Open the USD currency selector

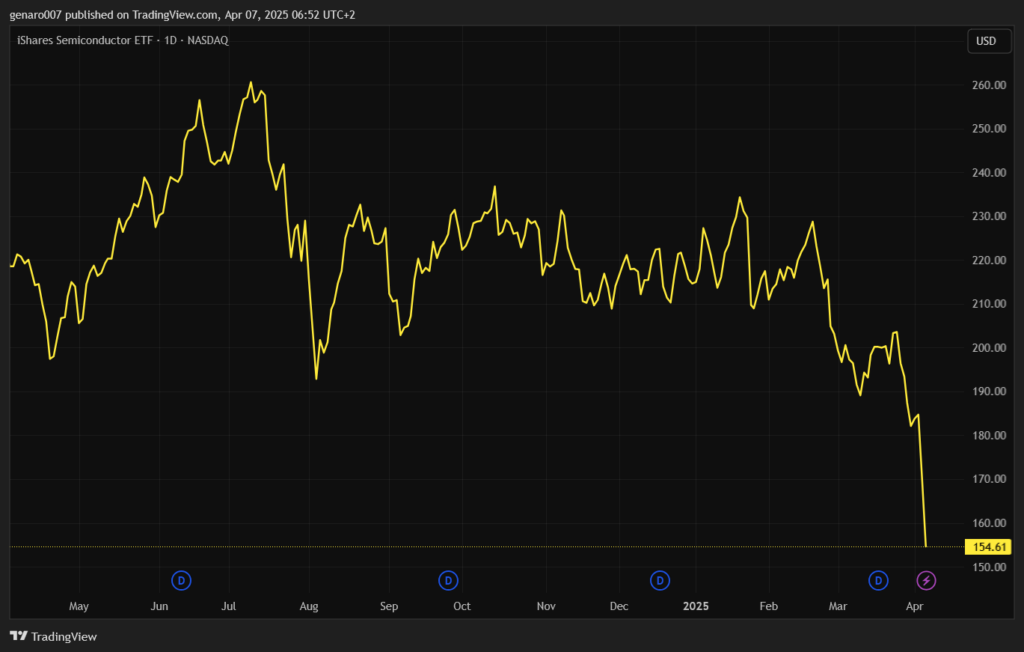click(x=985, y=41)
